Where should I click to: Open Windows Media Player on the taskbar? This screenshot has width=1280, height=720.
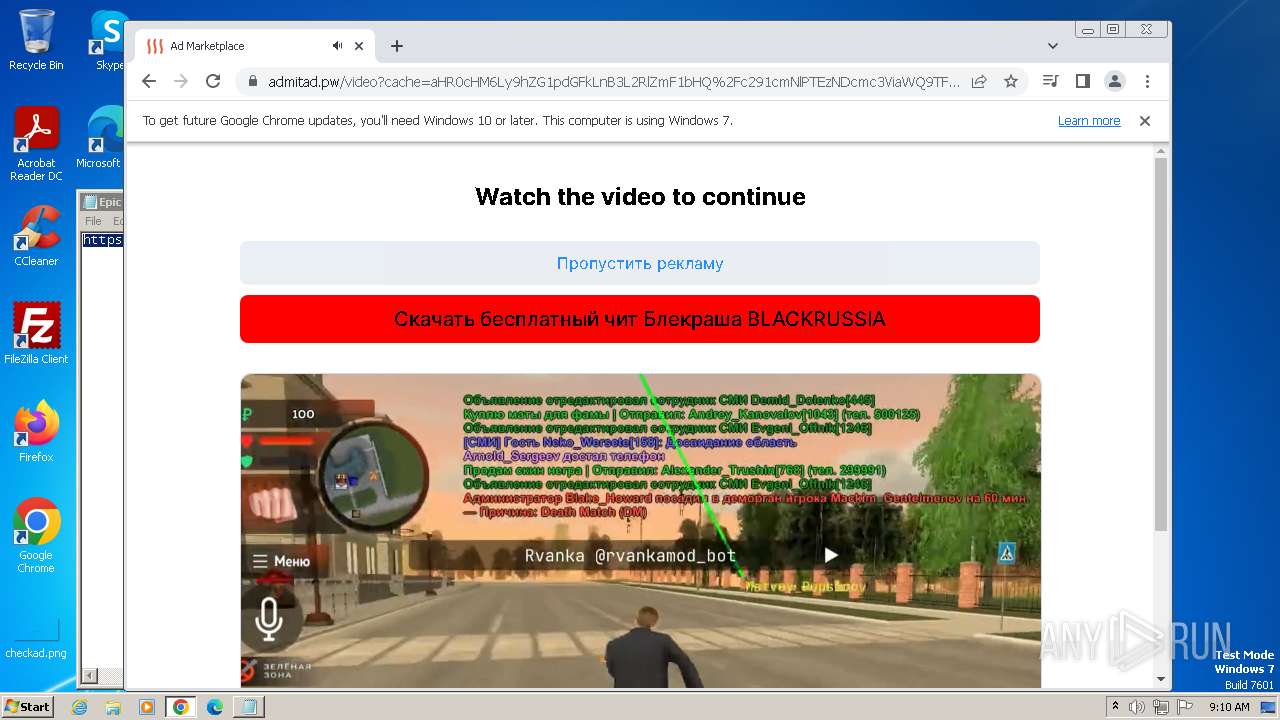pyautogui.click(x=147, y=707)
